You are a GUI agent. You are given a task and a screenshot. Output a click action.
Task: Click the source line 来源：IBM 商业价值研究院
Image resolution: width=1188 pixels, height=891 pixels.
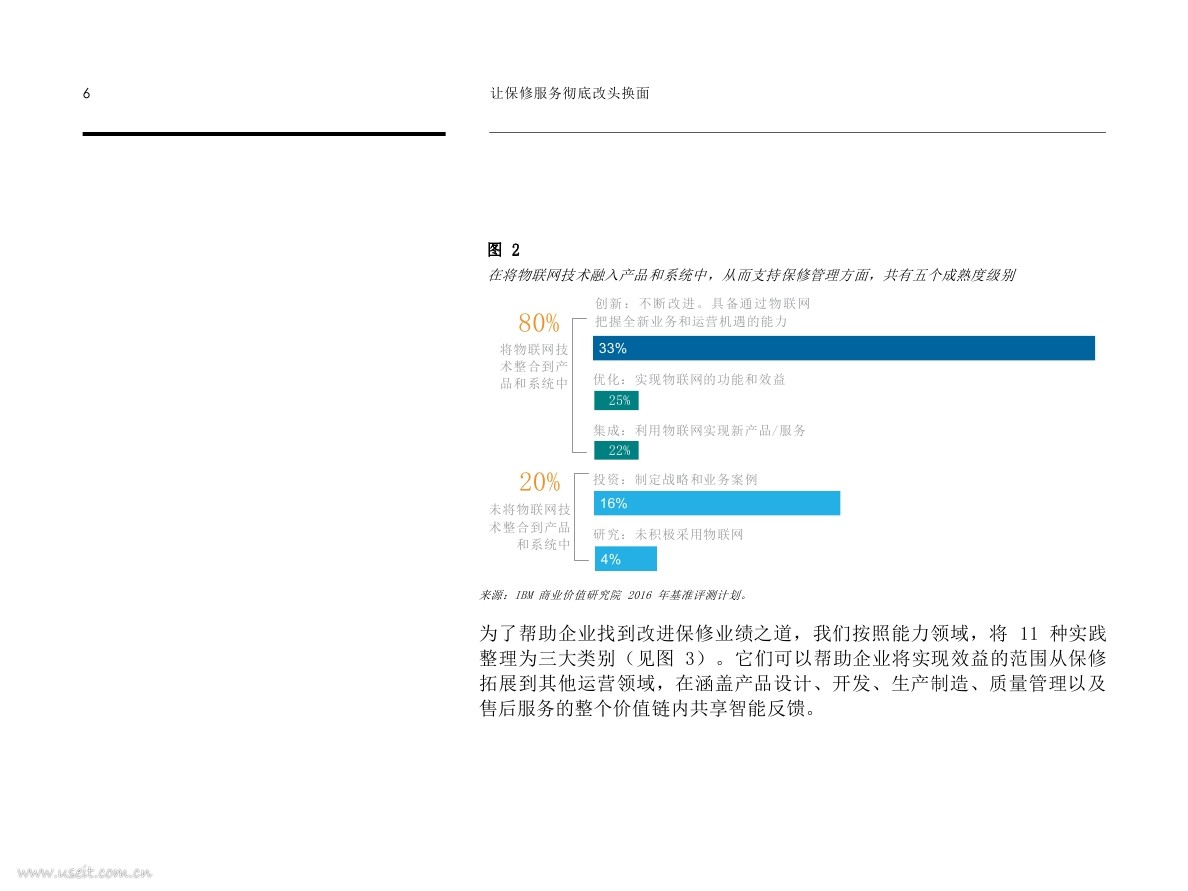point(614,596)
